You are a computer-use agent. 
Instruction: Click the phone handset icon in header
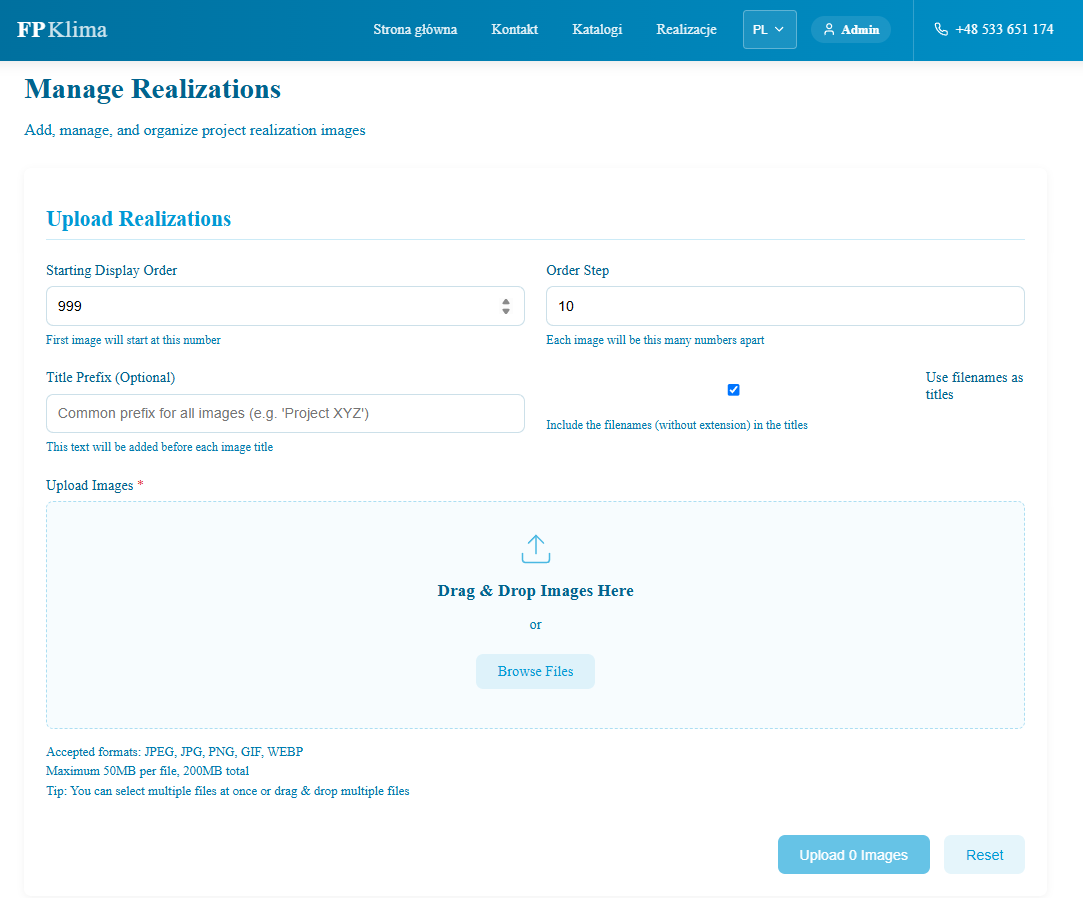[x=941, y=30]
